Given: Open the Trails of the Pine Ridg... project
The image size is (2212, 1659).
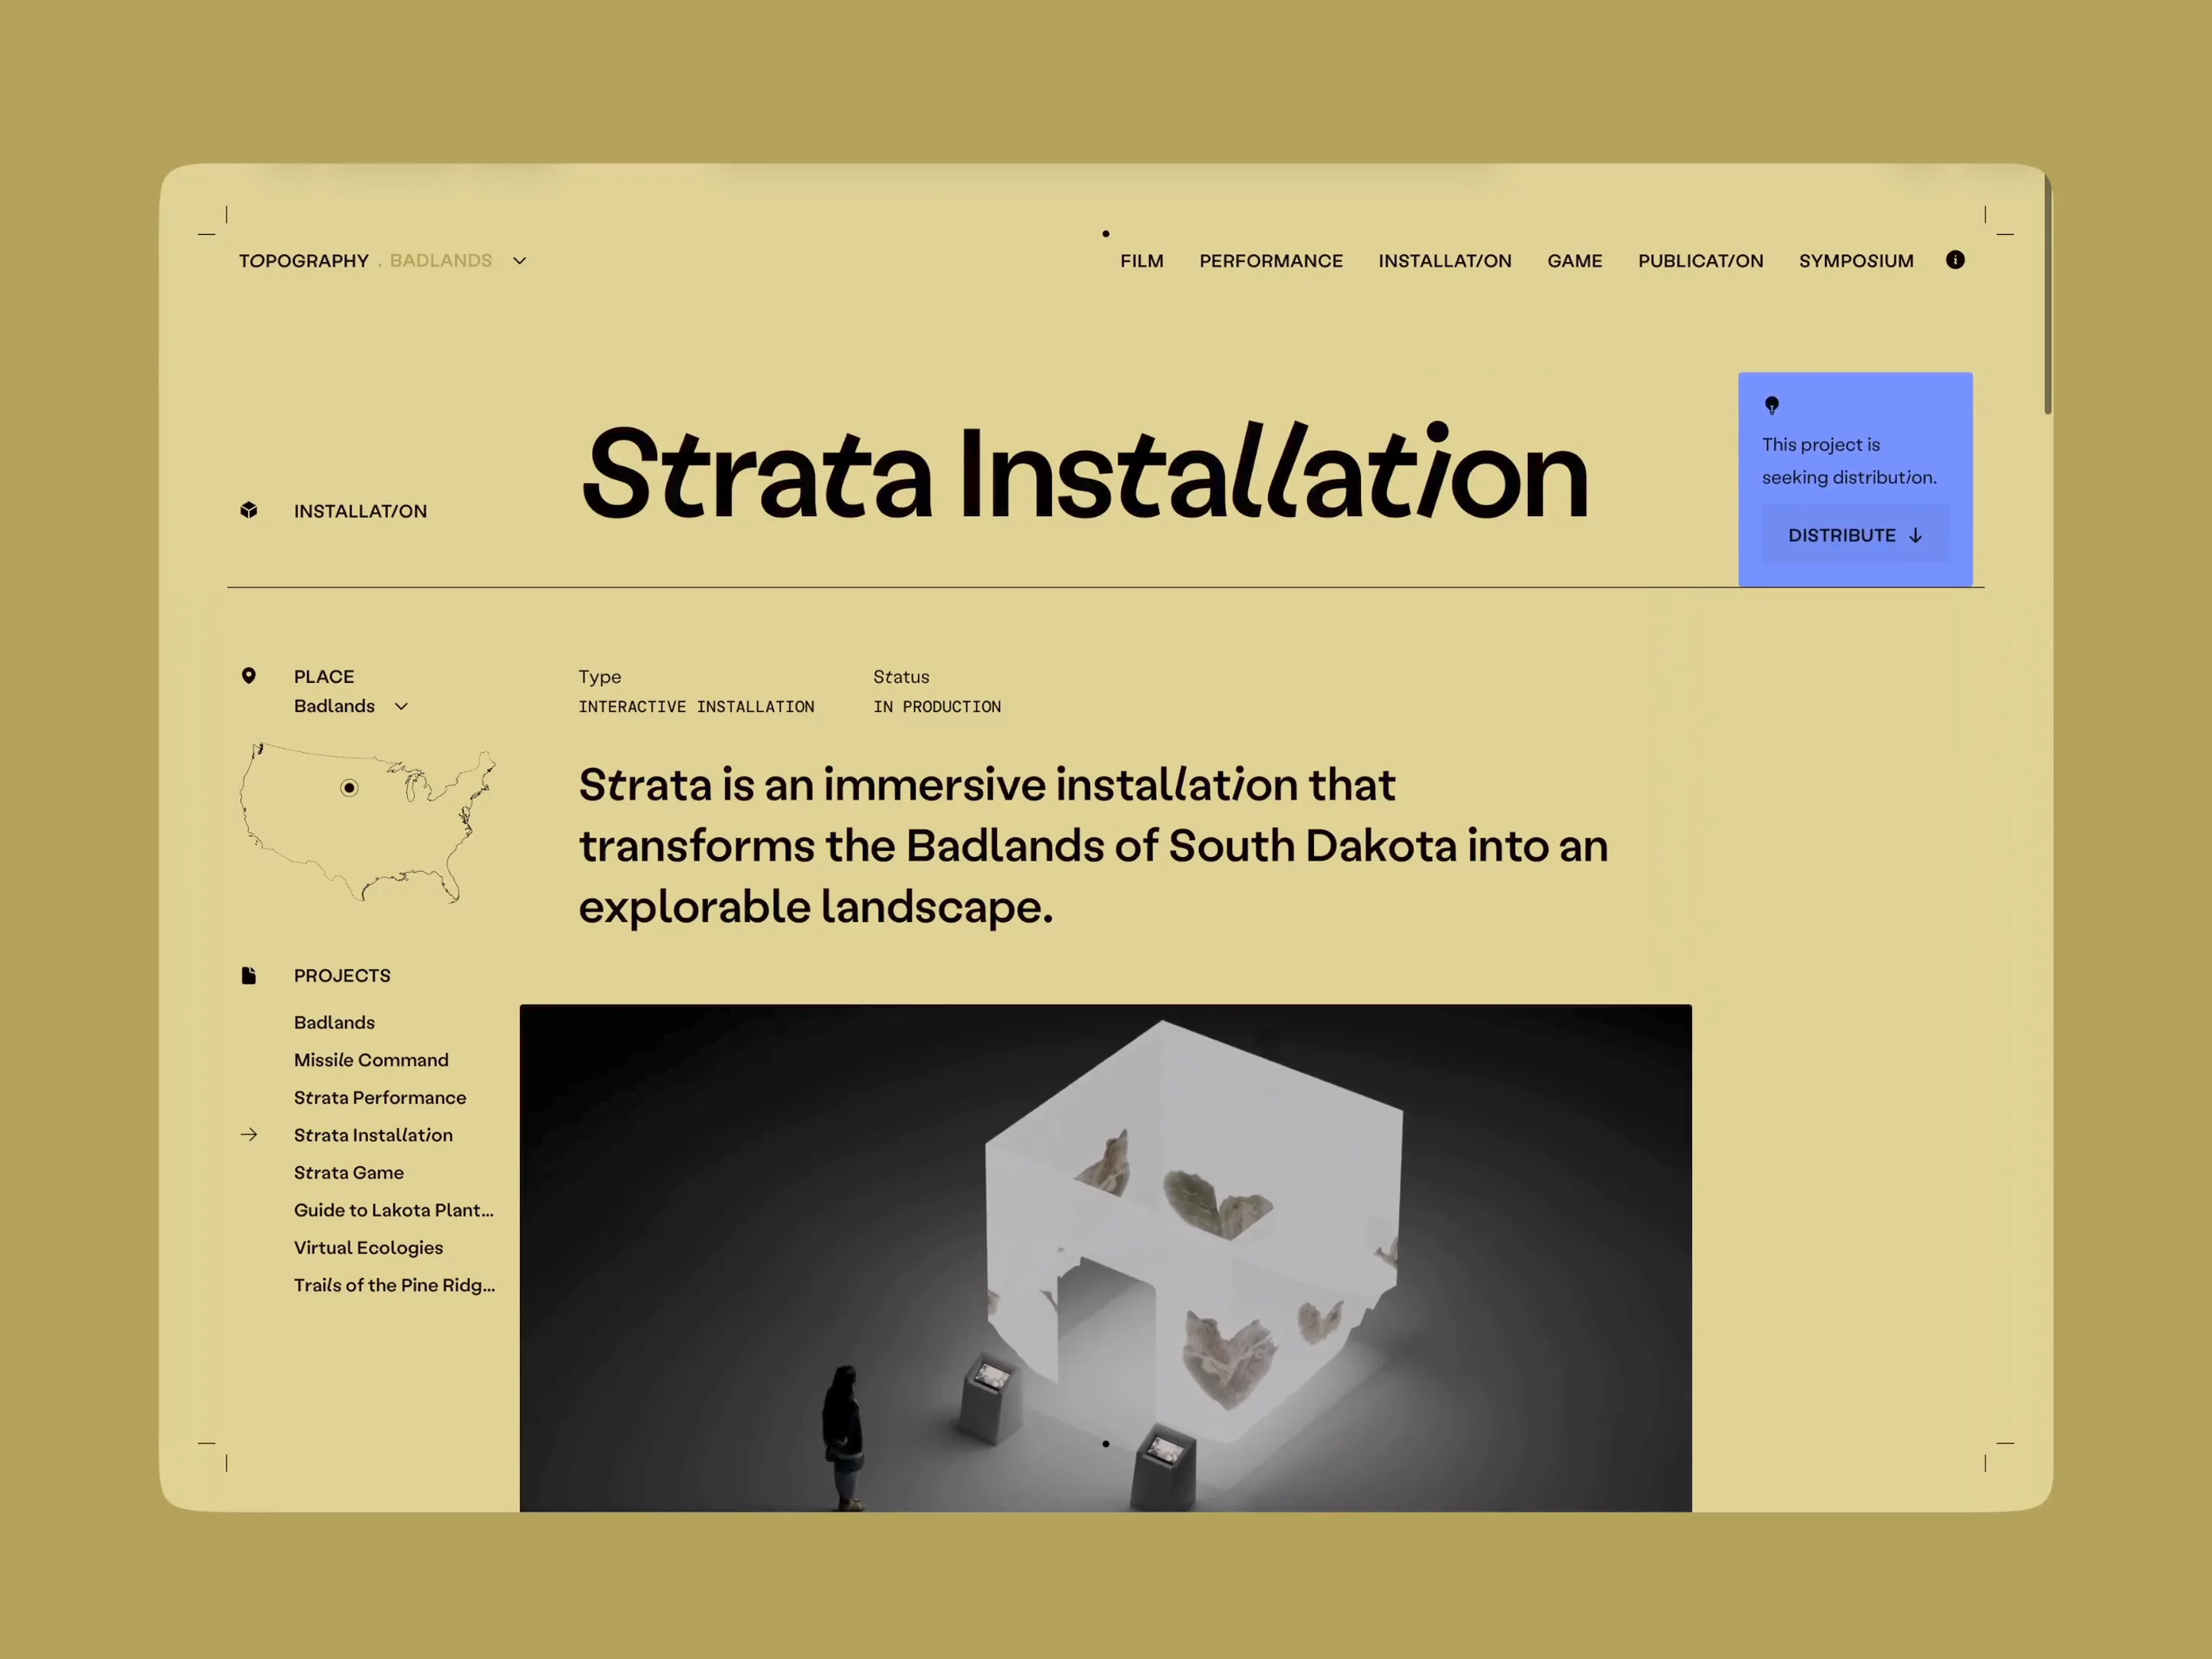Looking at the screenshot, I should (x=394, y=1285).
